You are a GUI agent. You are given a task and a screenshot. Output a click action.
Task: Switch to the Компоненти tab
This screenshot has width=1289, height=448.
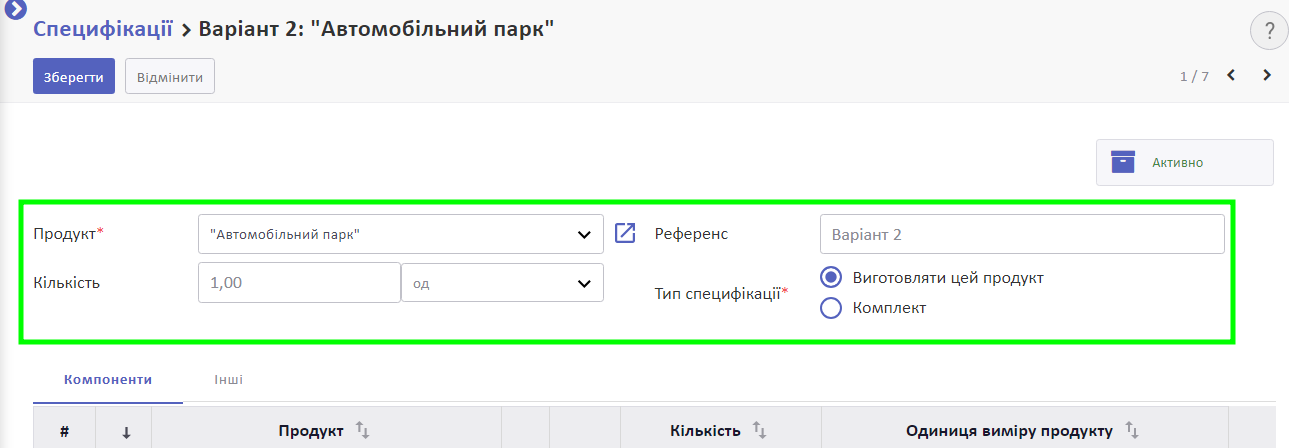click(x=108, y=380)
